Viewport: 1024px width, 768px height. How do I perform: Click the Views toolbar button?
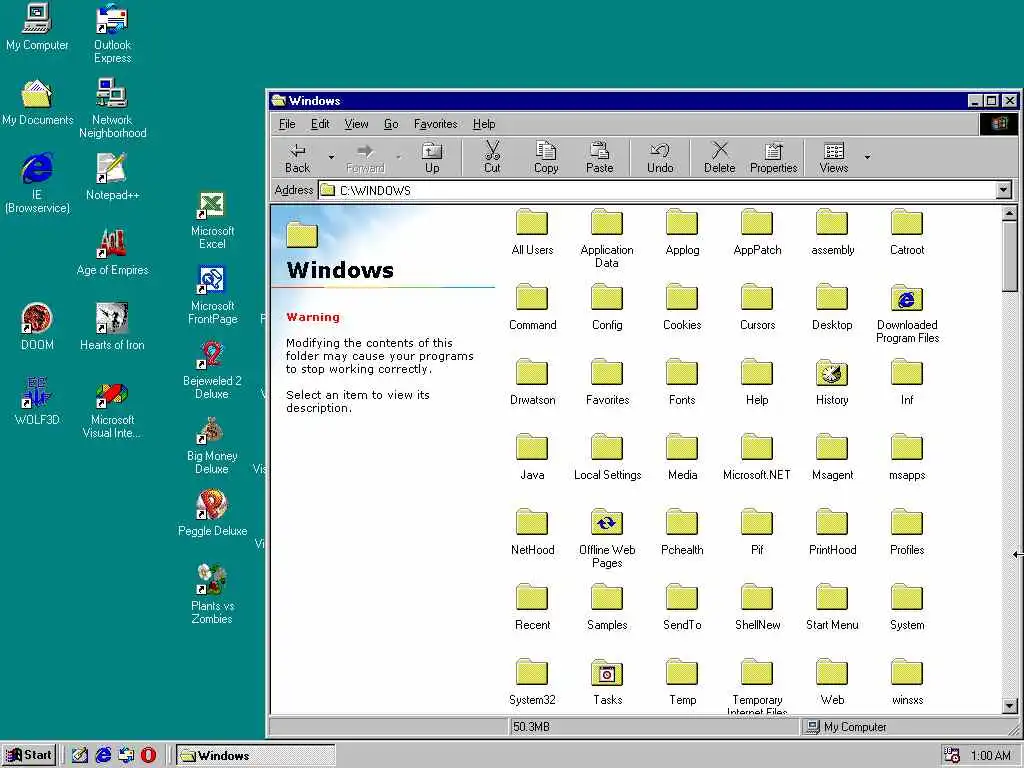click(834, 157)
